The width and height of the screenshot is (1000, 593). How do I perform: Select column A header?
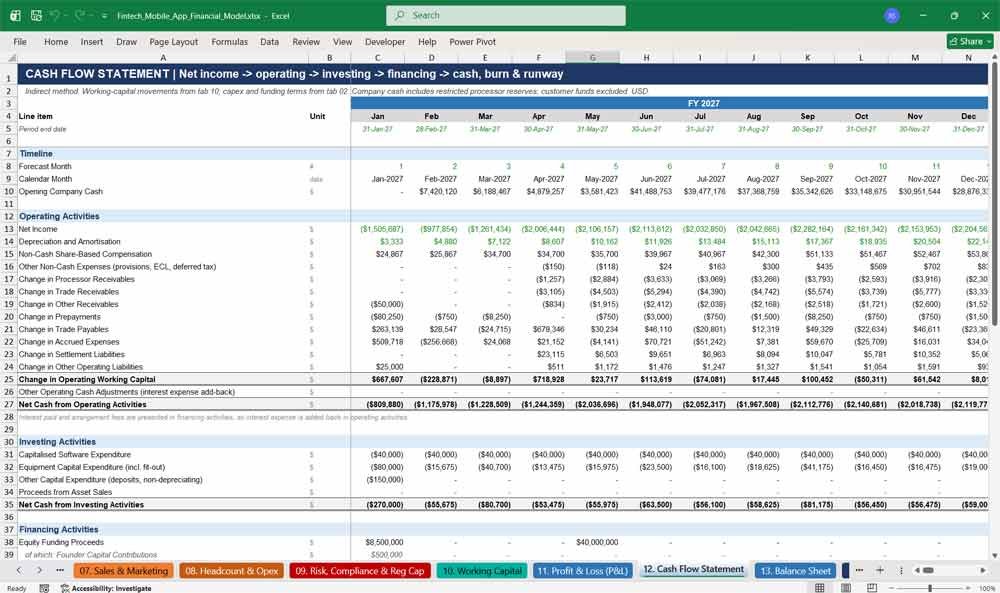coord(163,57)
